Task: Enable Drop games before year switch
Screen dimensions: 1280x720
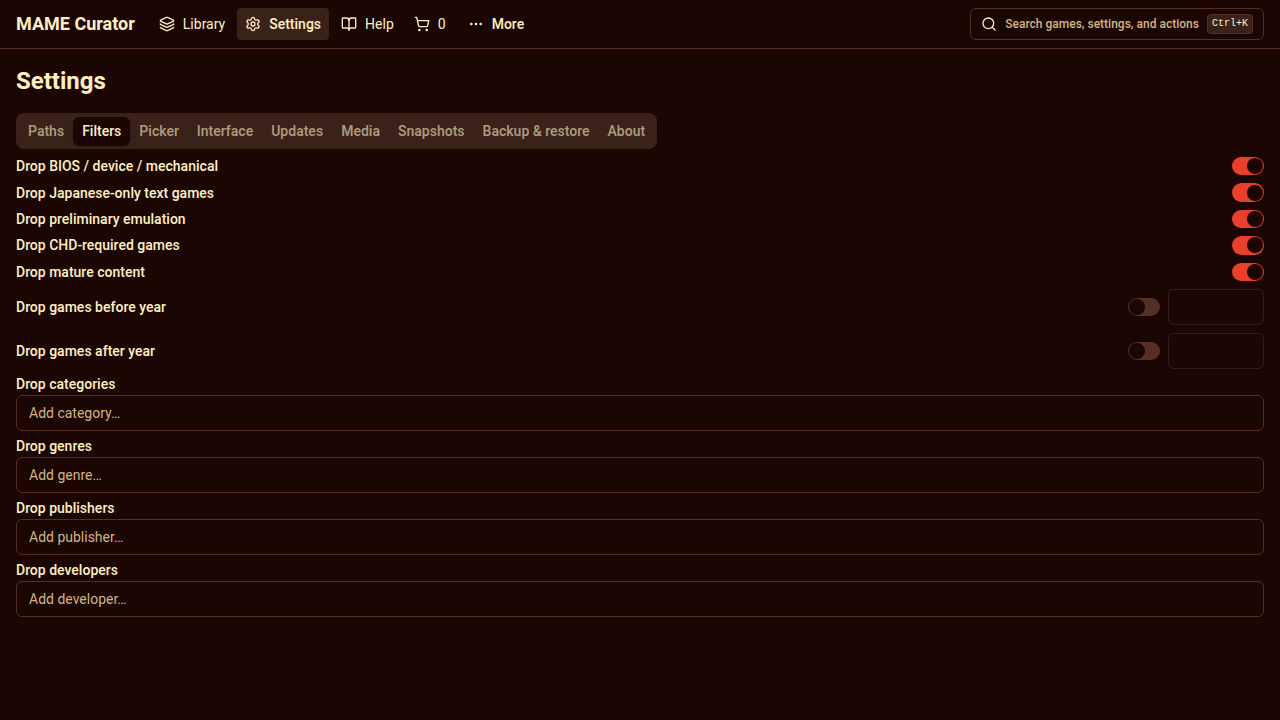Action: point(1144,307)
